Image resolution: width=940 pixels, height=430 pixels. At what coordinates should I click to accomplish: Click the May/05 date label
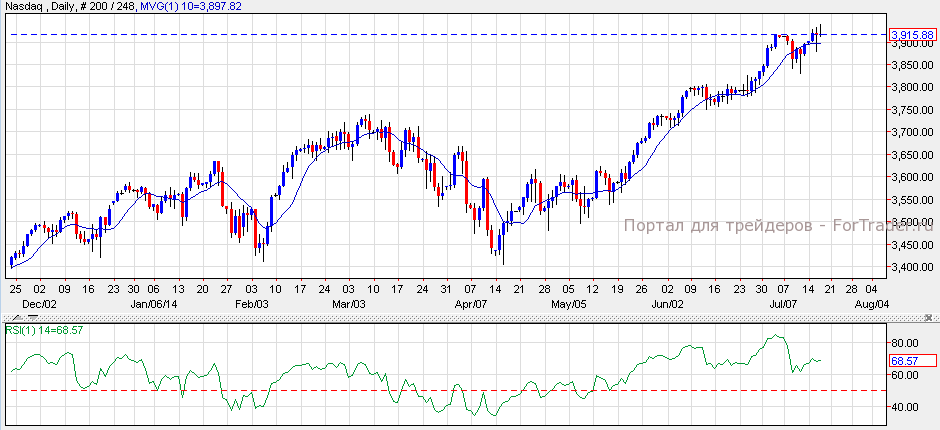[x=567, y=302]
